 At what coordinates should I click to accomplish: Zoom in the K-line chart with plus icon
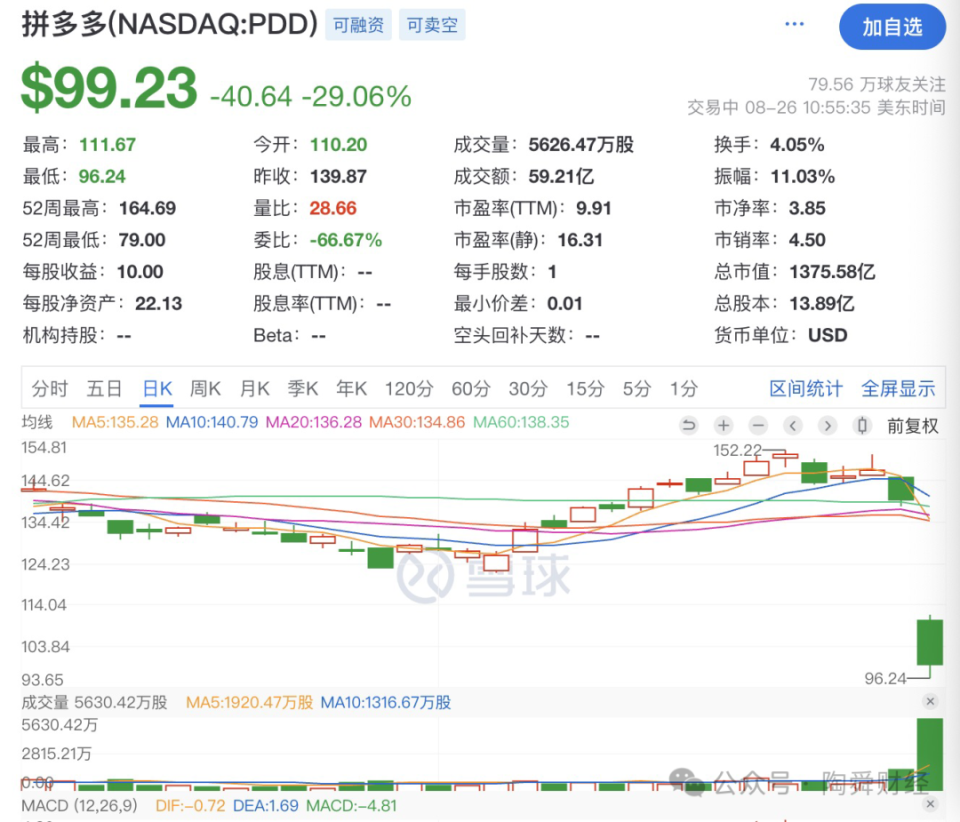point(723,425)
